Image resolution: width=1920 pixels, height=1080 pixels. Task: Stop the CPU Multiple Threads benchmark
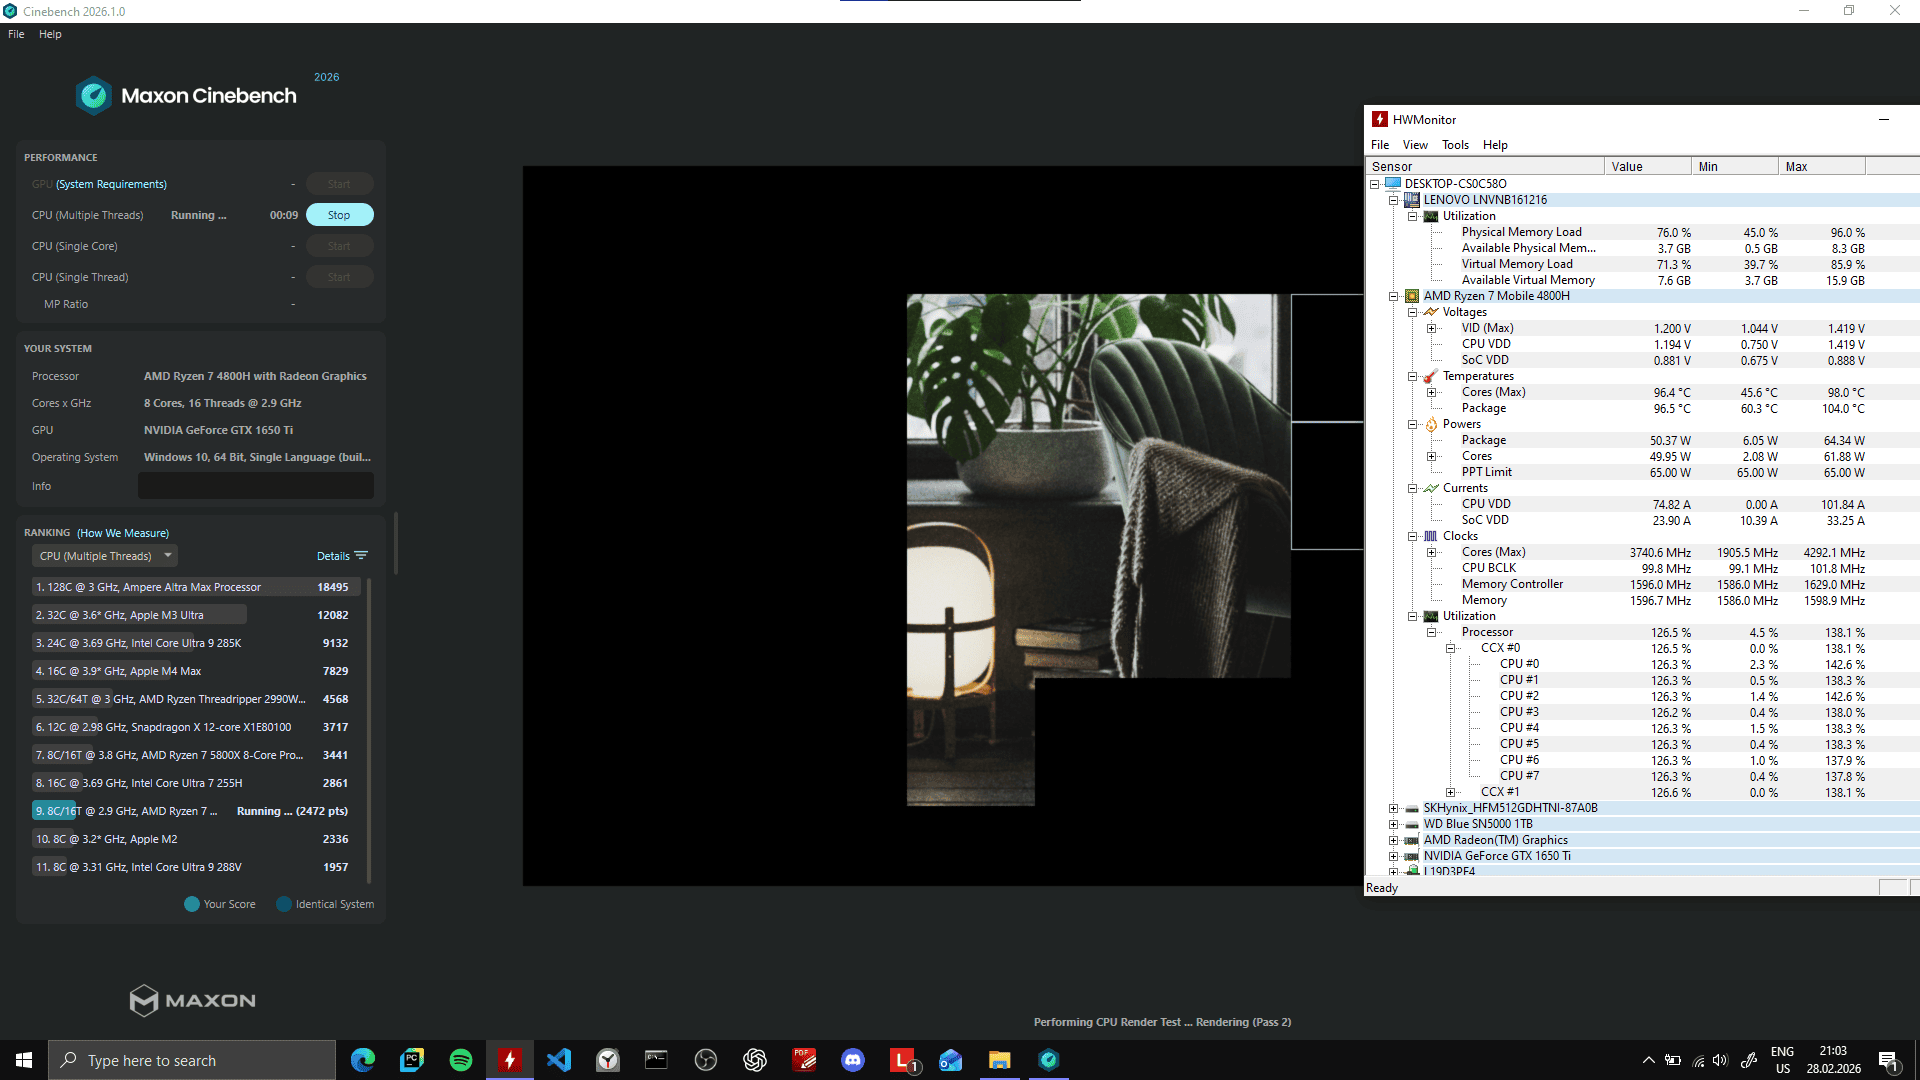click(339, 215)
